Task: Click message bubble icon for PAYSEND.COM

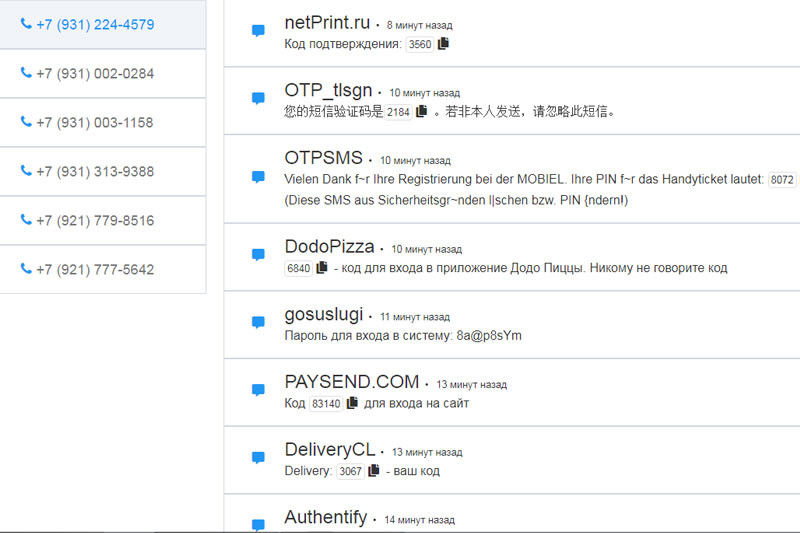Action: click(258, 390)
